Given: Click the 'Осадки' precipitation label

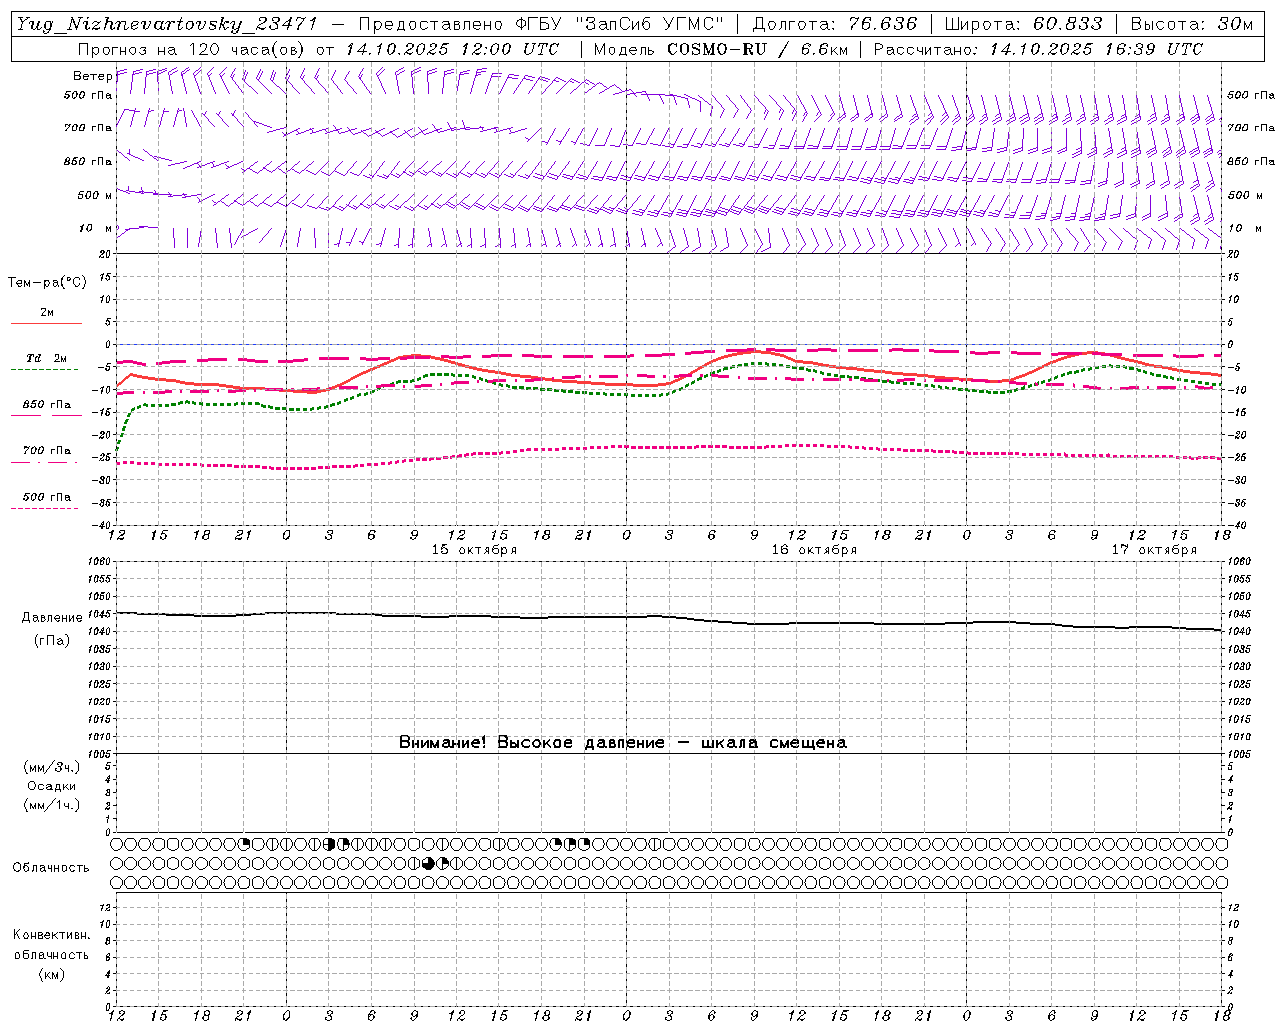Looking at the screenshot, I should pyautogui.click(x=52, y=786).
